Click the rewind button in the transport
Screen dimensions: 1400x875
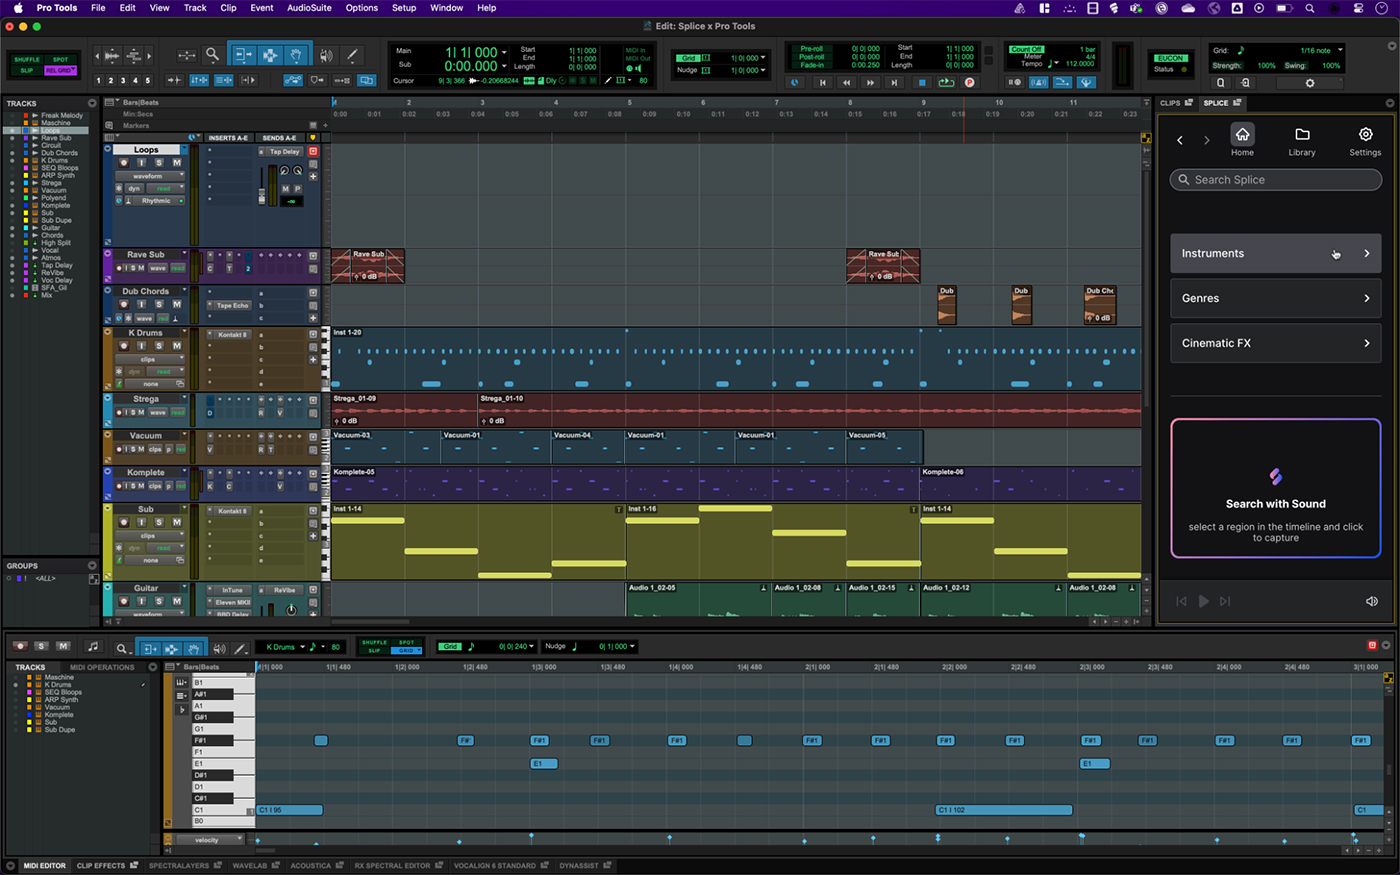click(847, 83)
